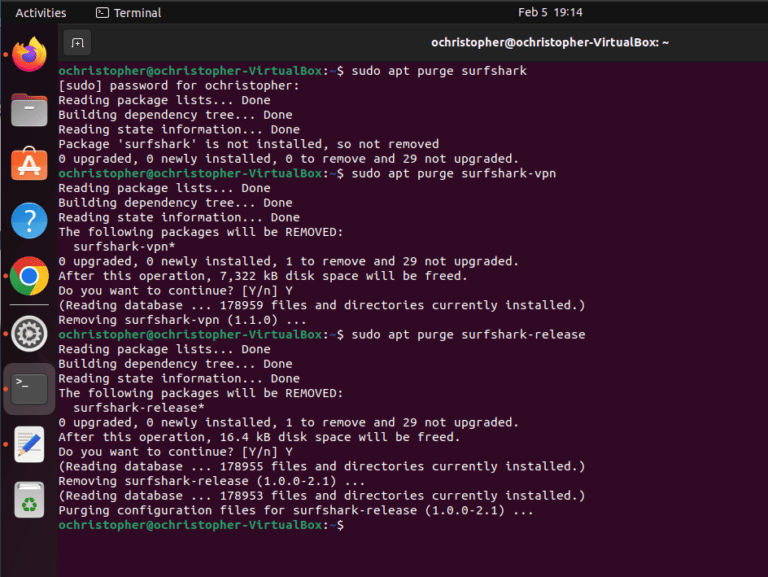Screen dimensions: 768x577
Task: Open the Trash in the dock
Action: [29, 500]
